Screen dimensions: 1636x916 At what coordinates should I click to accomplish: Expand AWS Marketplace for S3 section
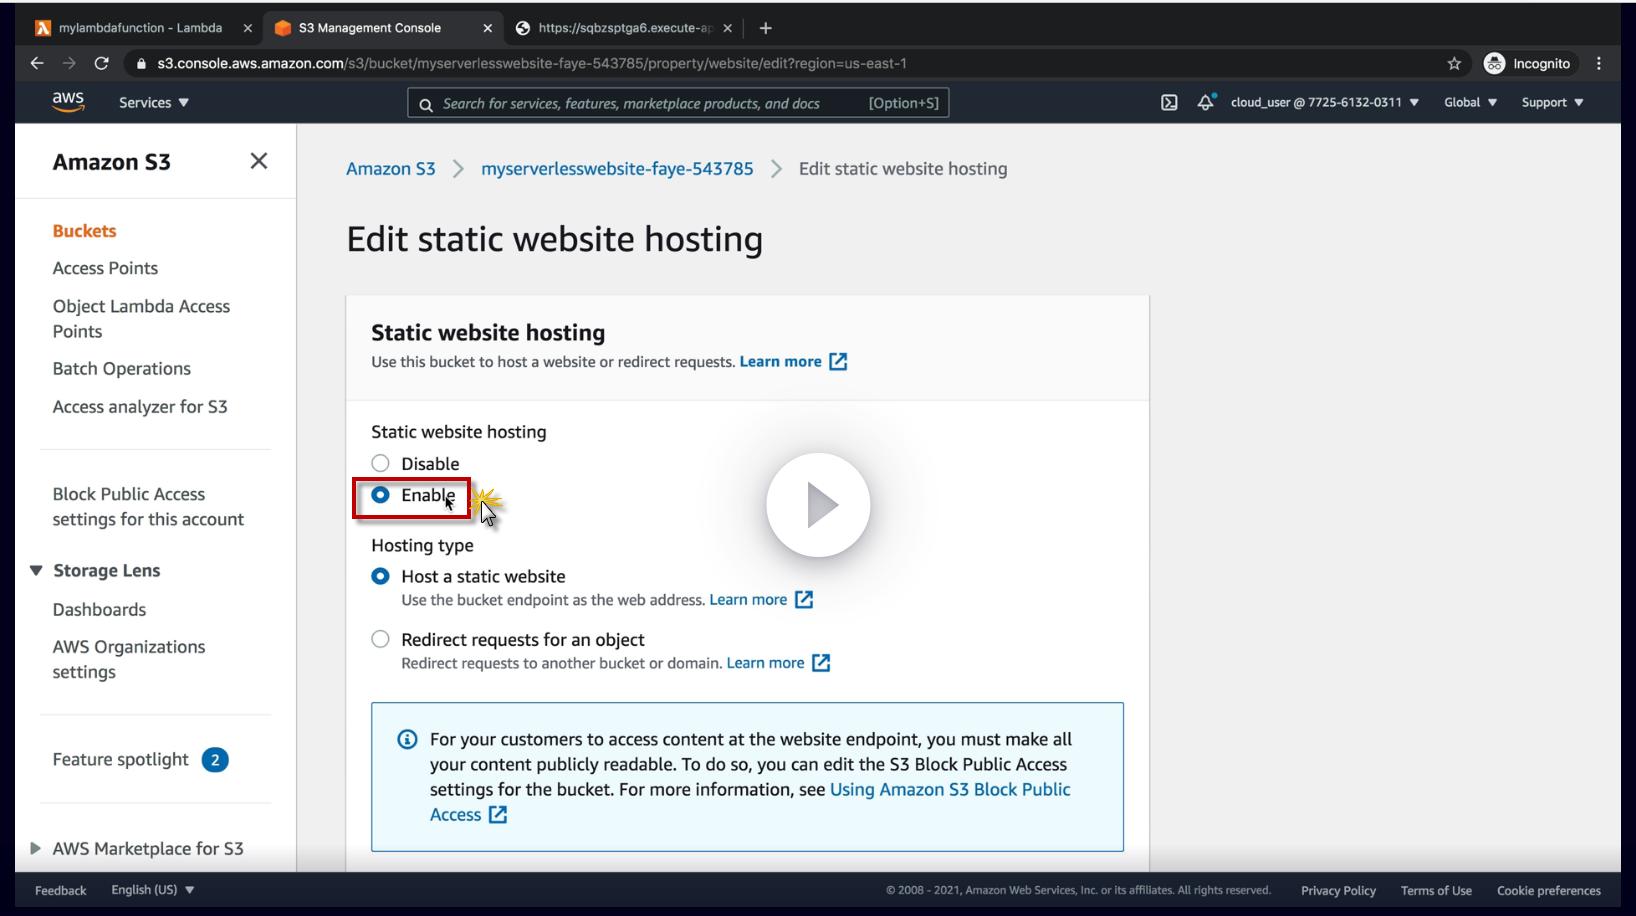click(36, 848)
